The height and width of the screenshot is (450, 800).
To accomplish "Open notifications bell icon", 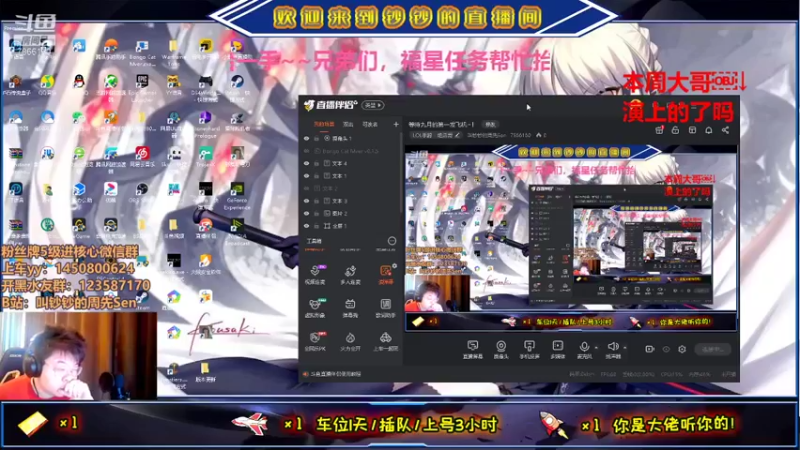I will (709, 130).
